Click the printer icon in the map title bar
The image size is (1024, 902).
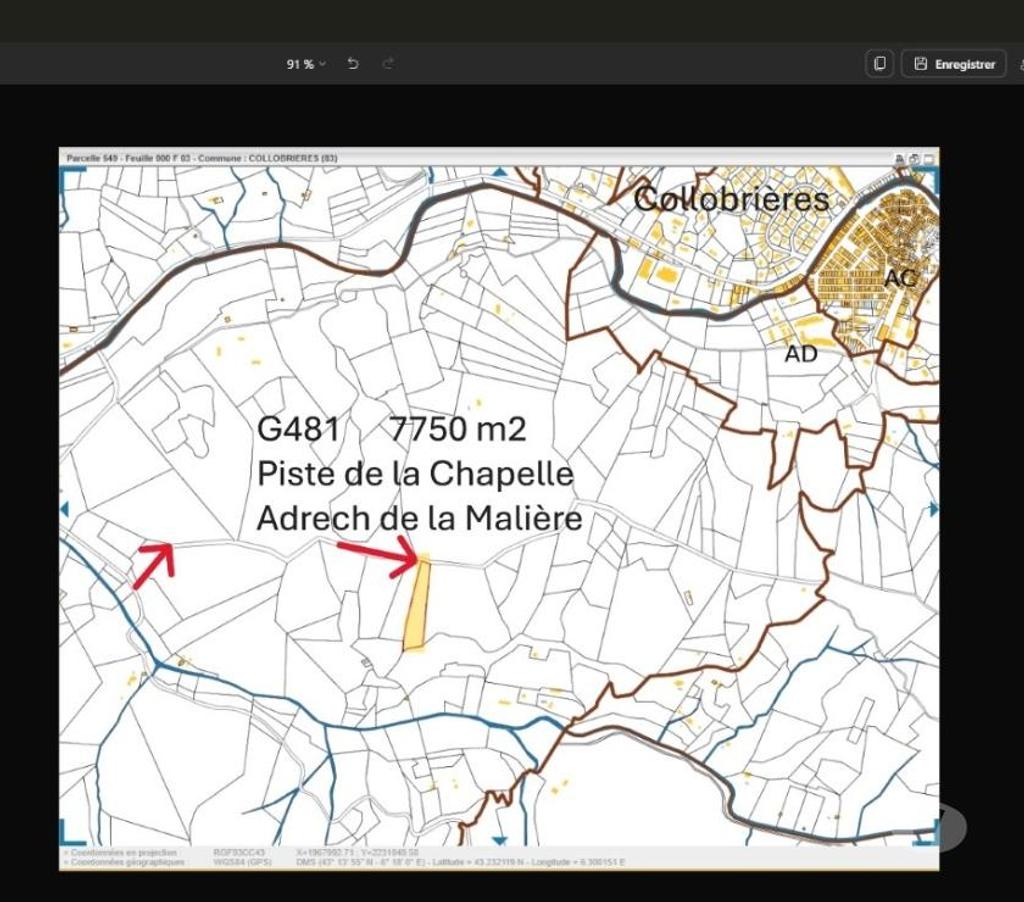click(899, 158)
